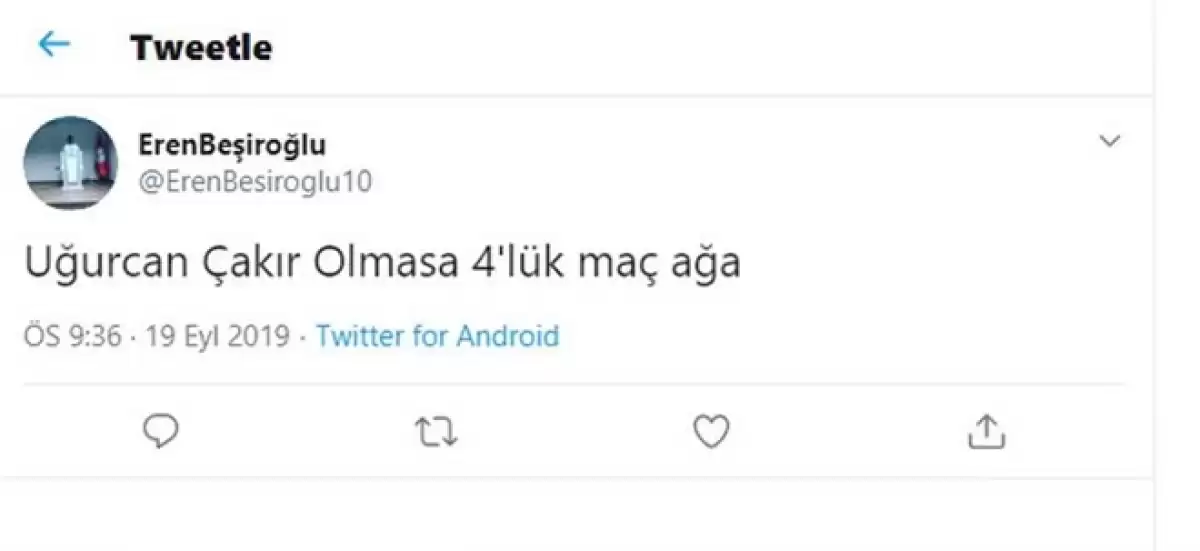Retweet the Uğurcan Çakır tweet
Viewport: 1200px width, 551px height.
click(436, 431)
